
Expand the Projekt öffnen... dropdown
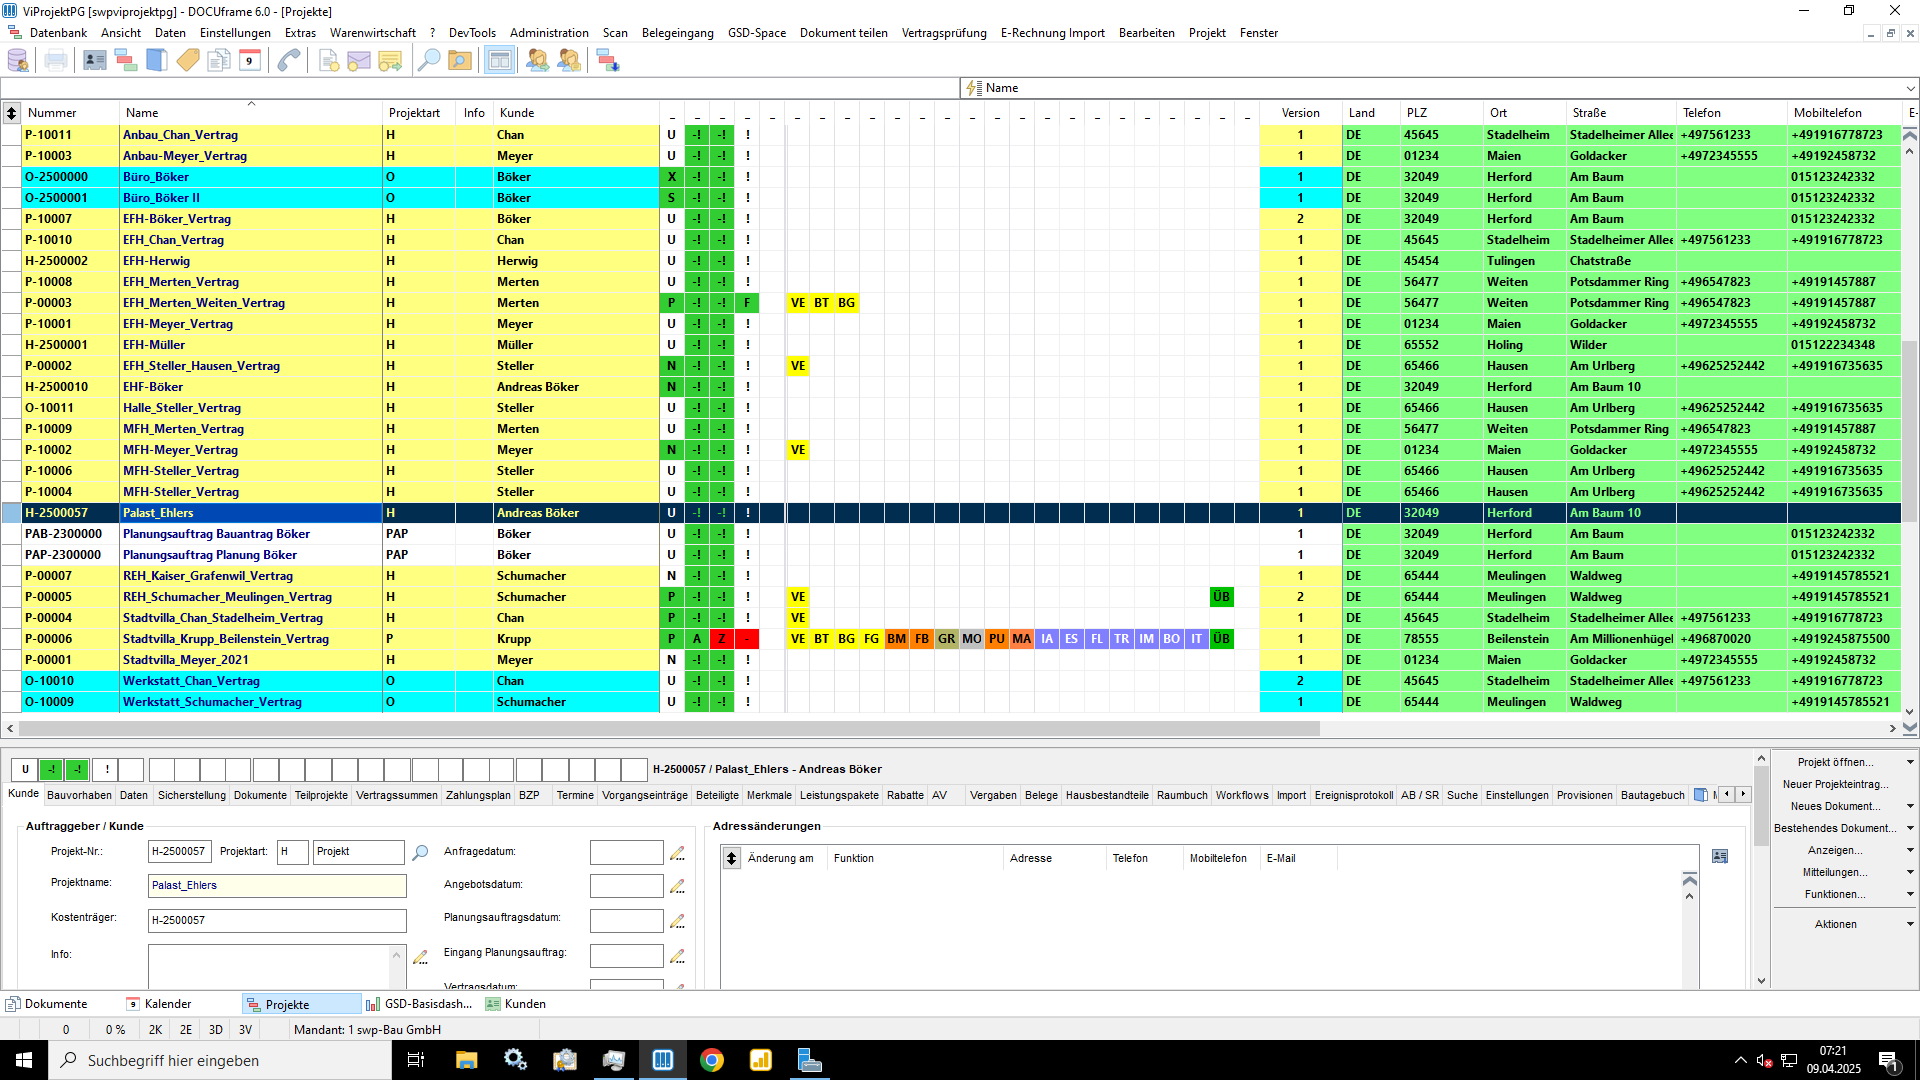pyautogui.click(x=1910, y=762)
